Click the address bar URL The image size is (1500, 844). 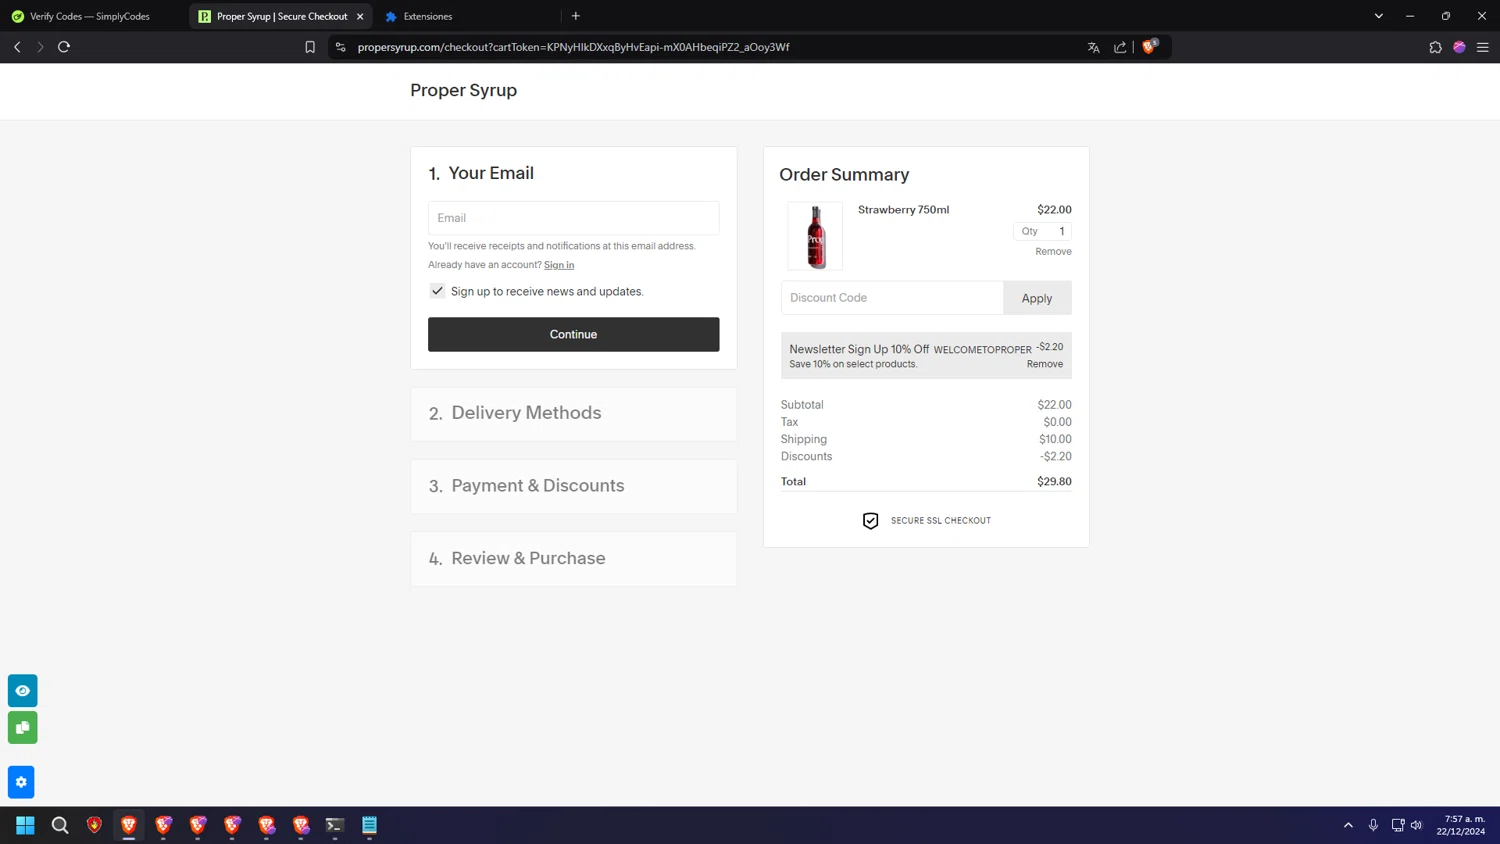click(573, 47)
